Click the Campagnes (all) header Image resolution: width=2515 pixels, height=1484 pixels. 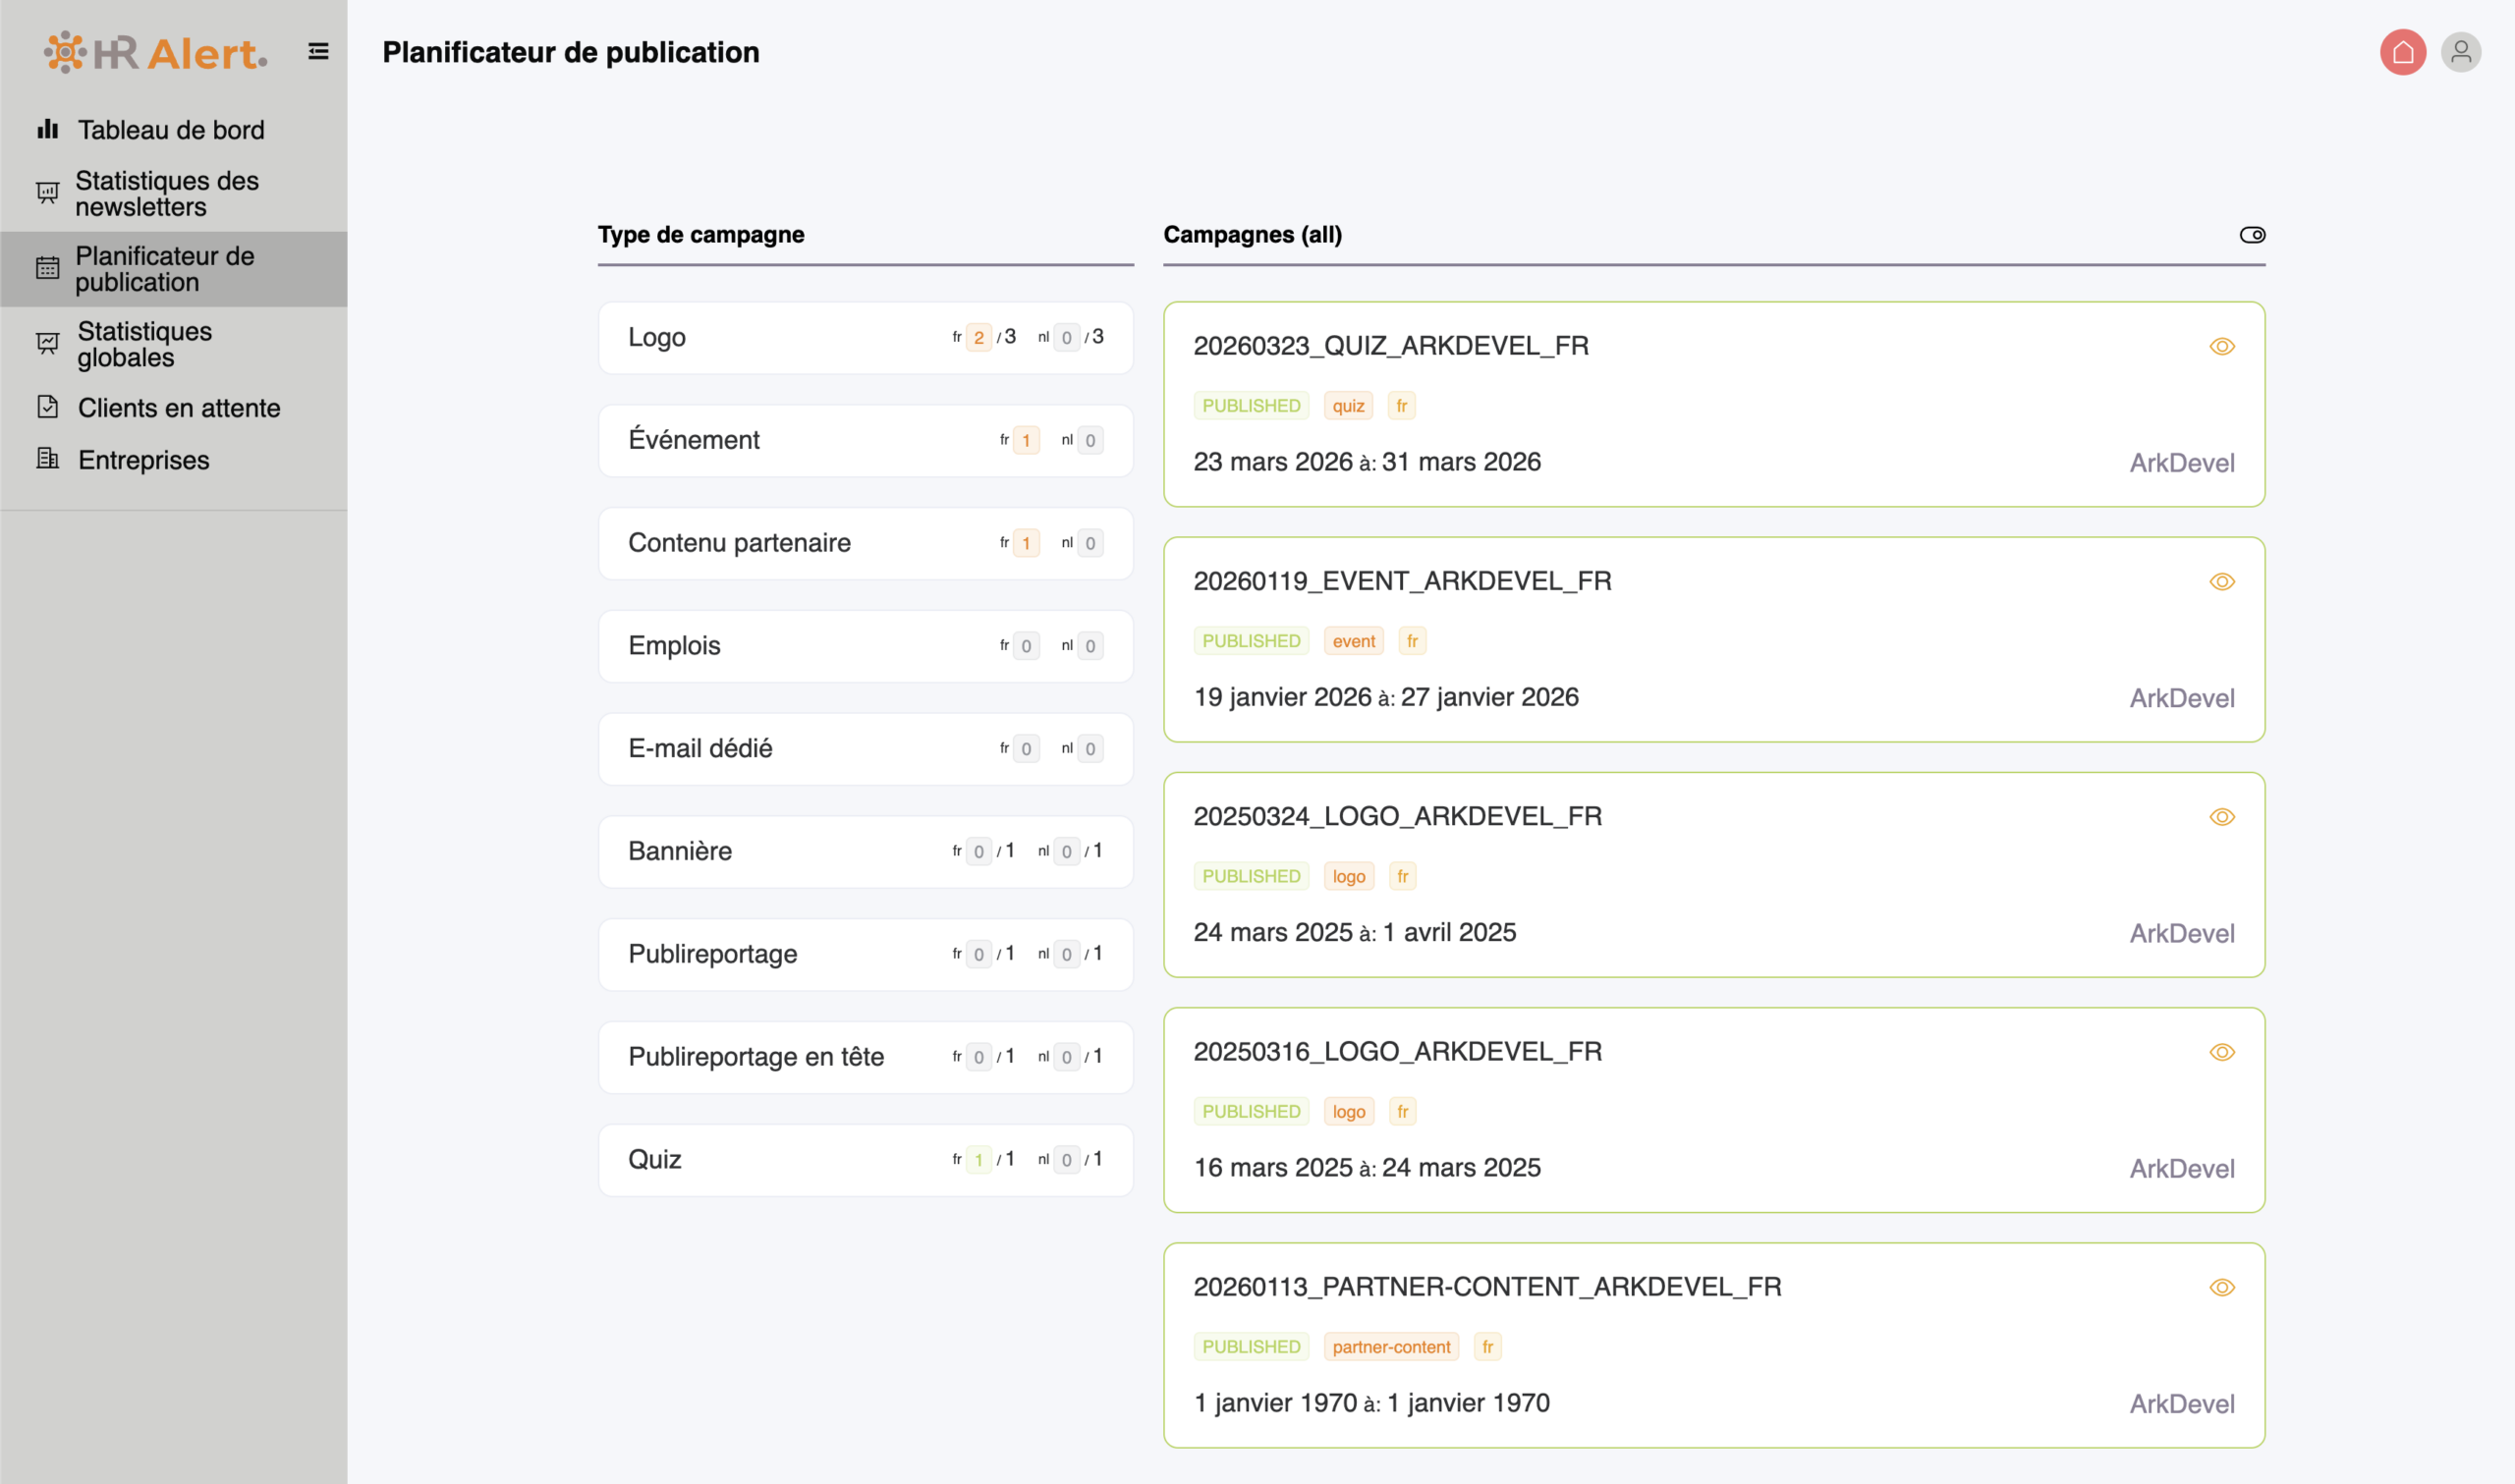point(1251,235)
